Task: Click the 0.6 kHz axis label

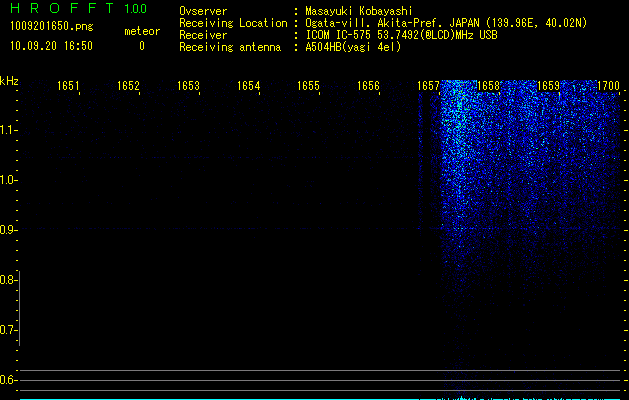Action: (x=8, y=380)
